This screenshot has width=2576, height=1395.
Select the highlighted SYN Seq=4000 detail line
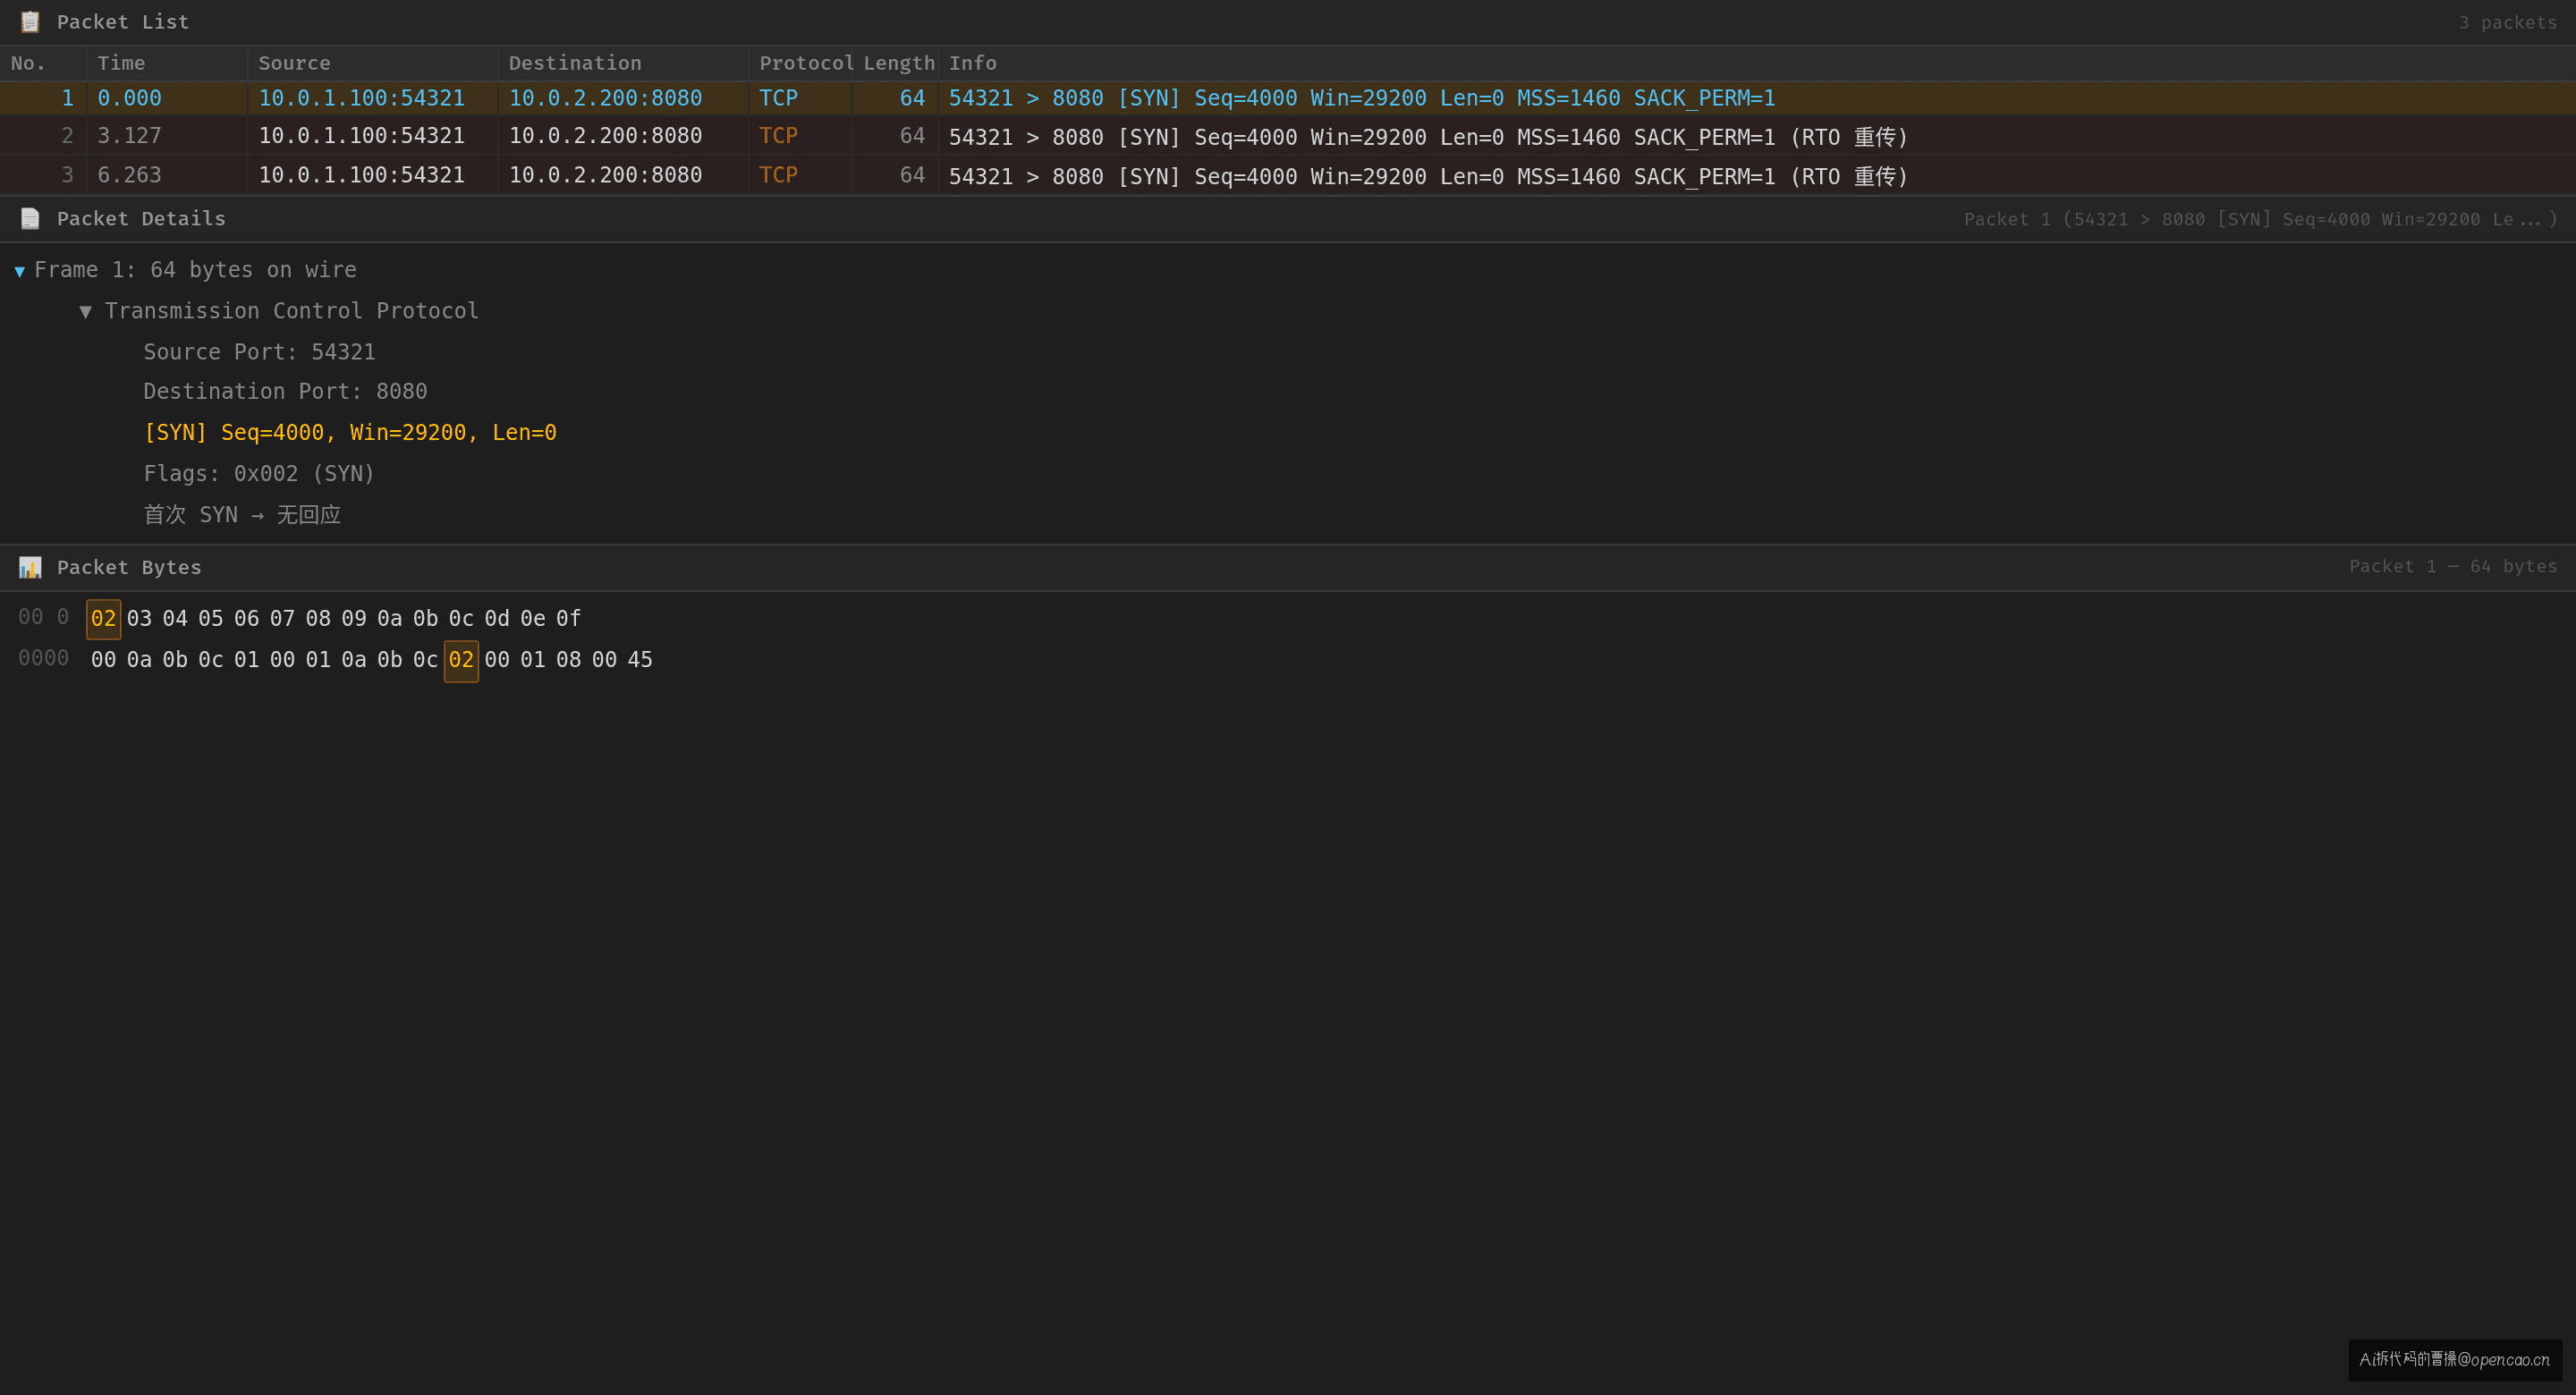tap(350, 432)
